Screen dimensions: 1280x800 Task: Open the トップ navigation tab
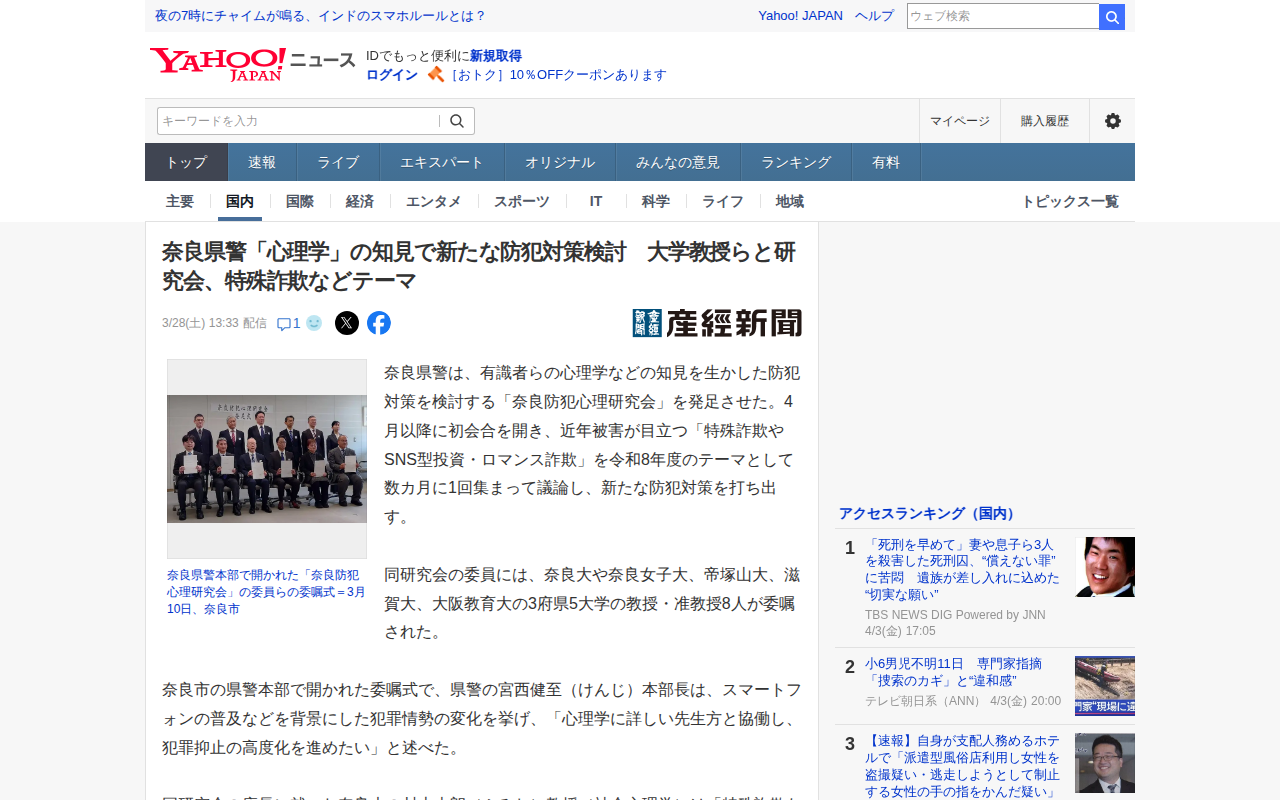tap(187, 162)
